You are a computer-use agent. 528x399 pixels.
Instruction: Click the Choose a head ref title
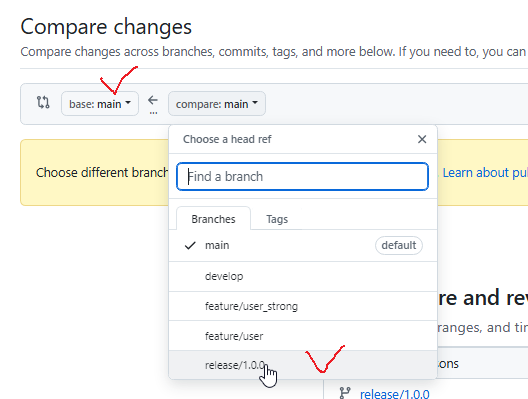(x=227, y=139)
